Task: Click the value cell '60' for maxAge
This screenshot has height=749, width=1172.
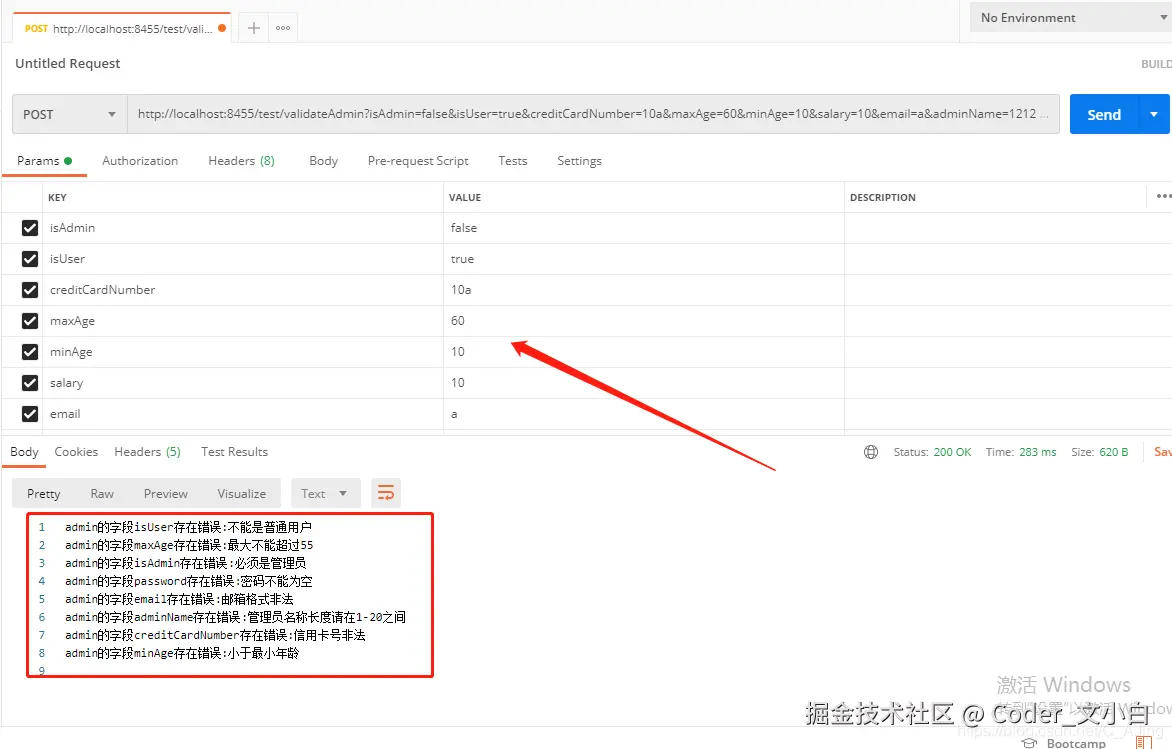Action: click(x=644, y=321)
